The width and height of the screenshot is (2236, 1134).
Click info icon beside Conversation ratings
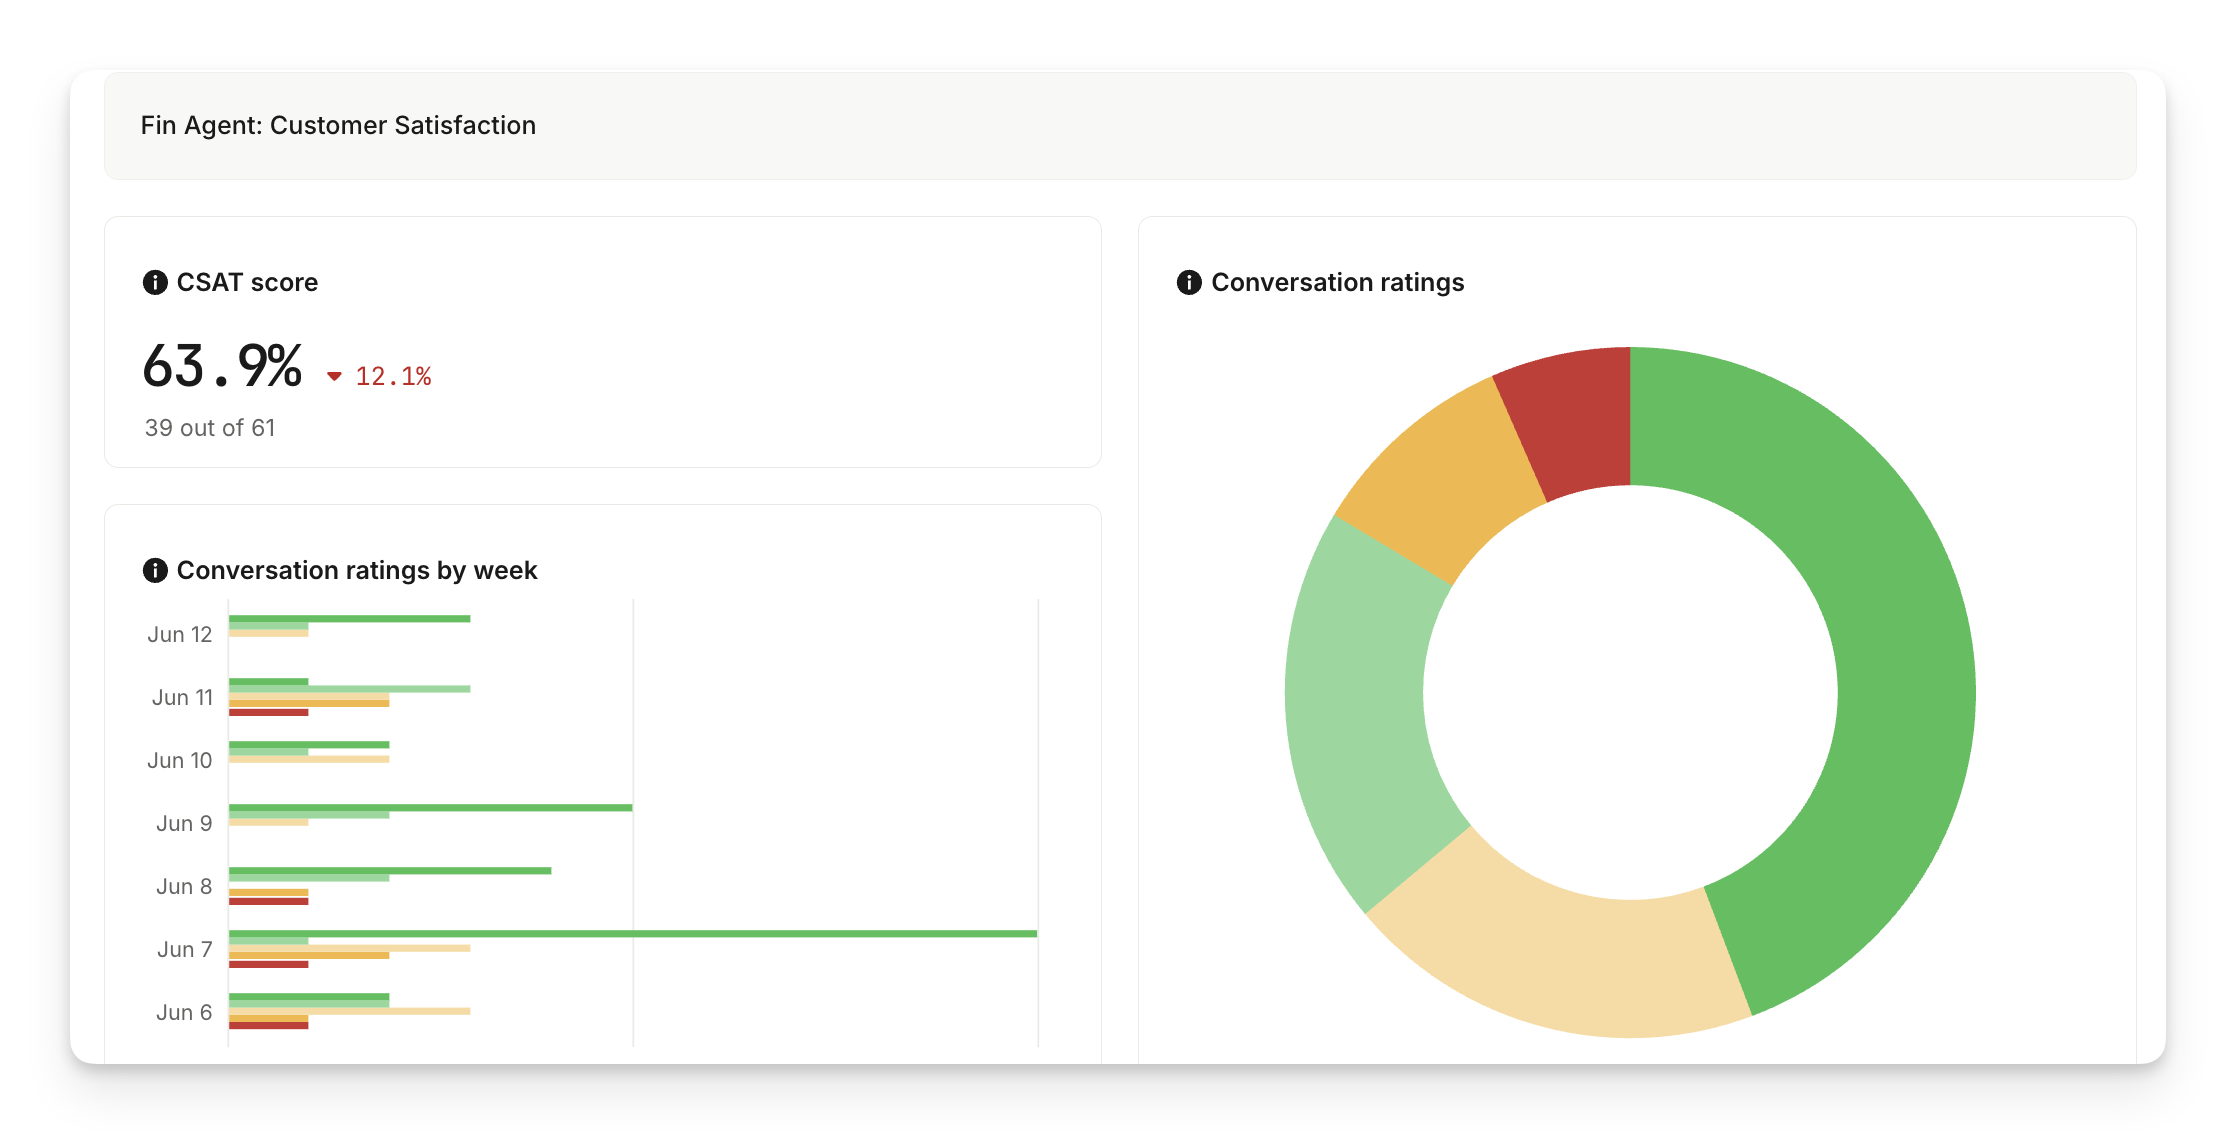click(1189, 282)
